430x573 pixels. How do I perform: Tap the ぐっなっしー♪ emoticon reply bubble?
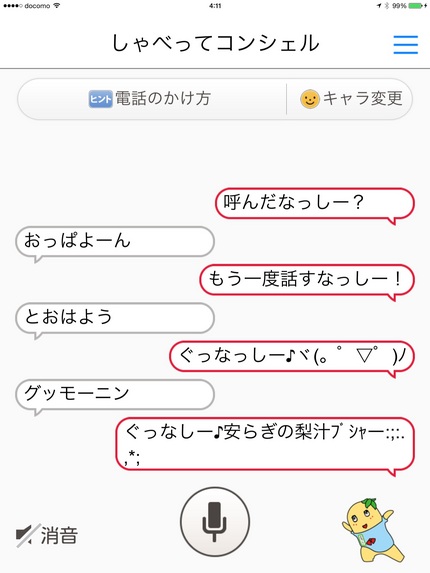[292, 358]
